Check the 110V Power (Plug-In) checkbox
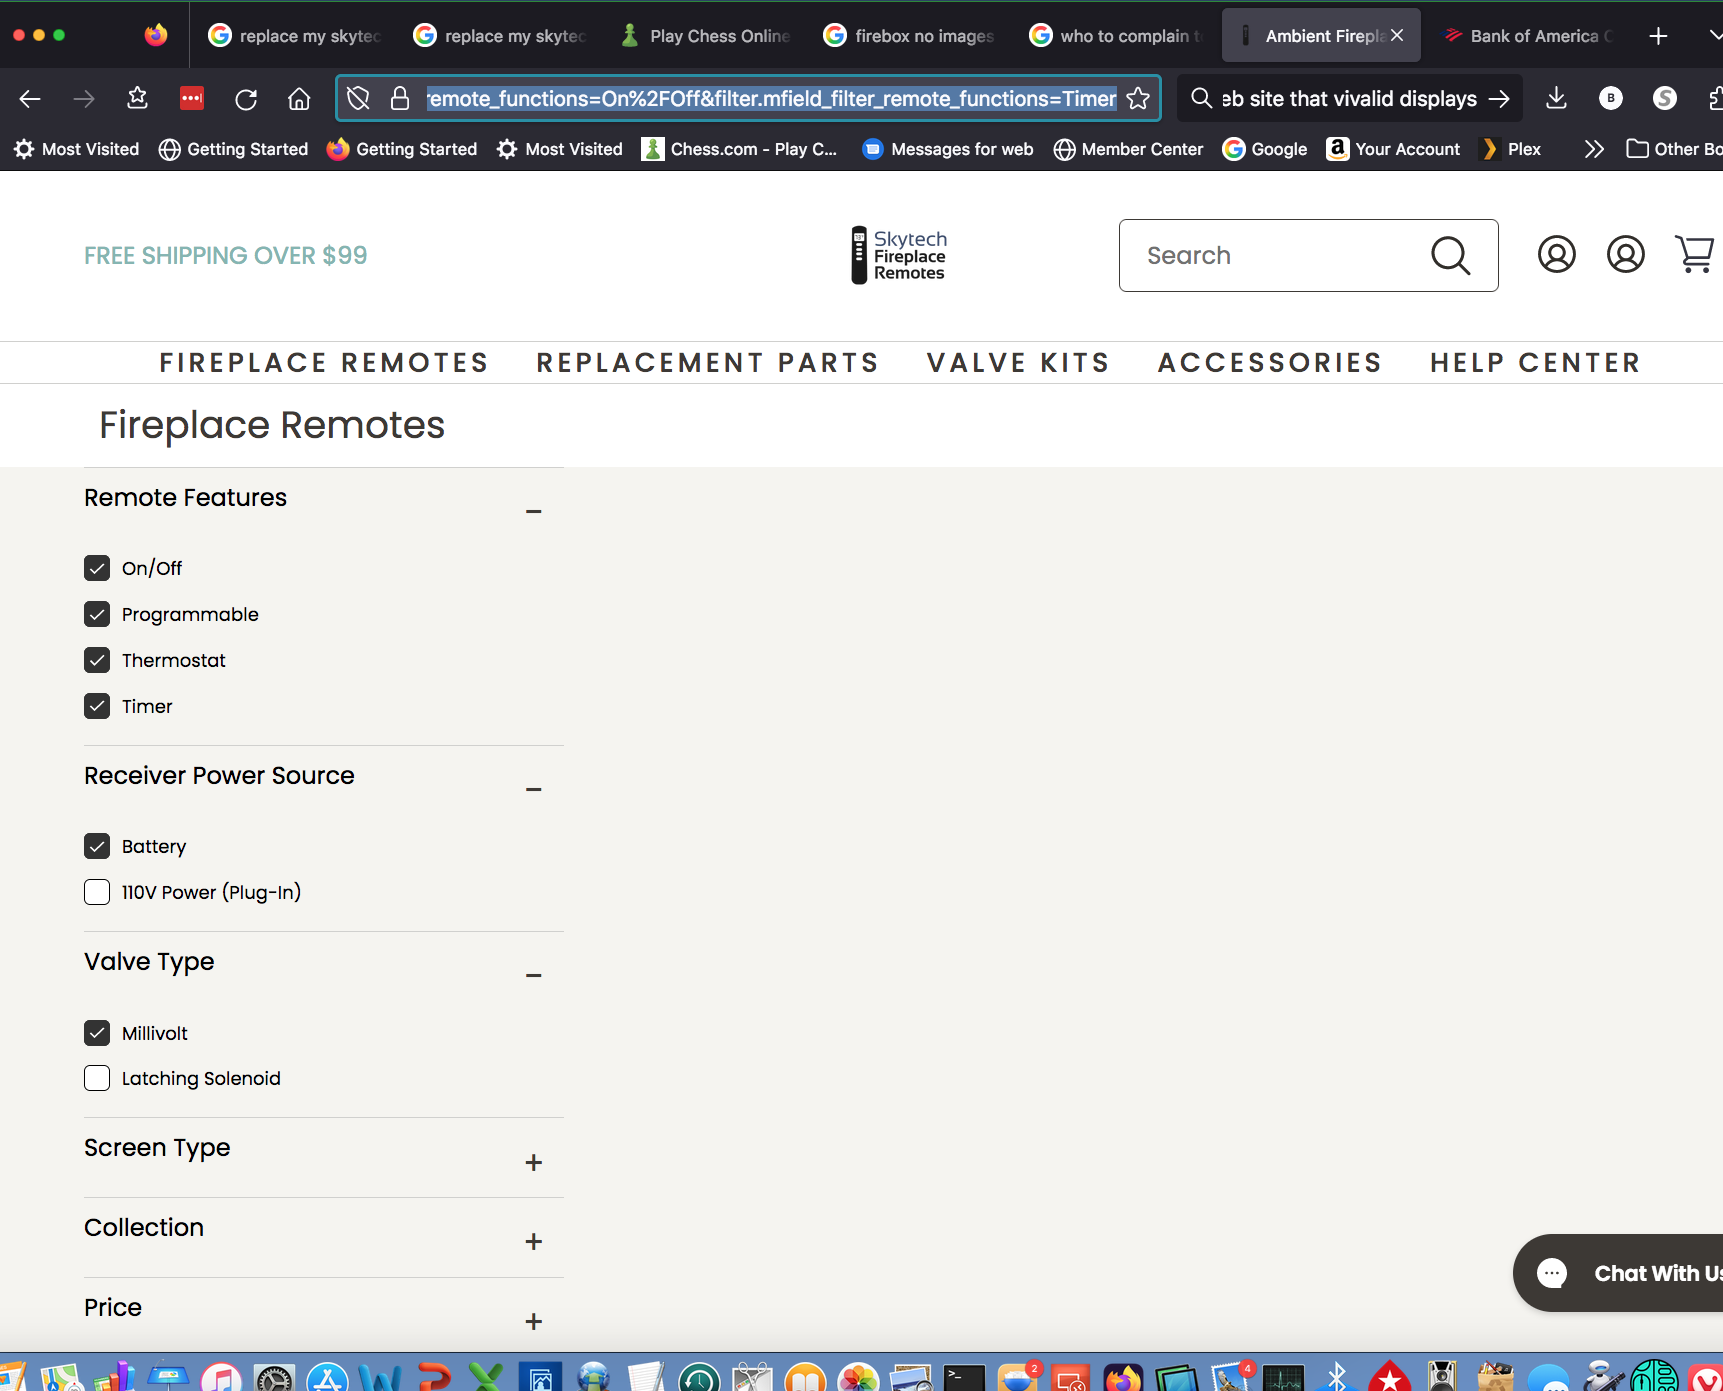This screenshot has width=1723, height=1391. click(97, 892)
